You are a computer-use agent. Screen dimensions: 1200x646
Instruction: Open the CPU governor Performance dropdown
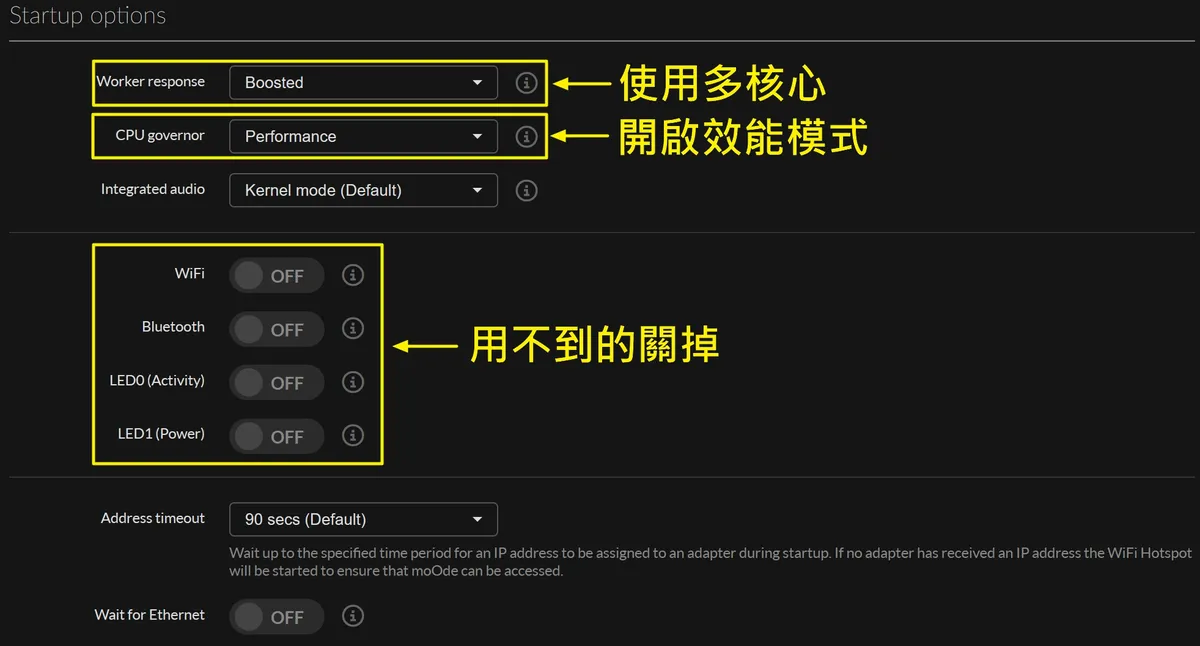point(364,136)
